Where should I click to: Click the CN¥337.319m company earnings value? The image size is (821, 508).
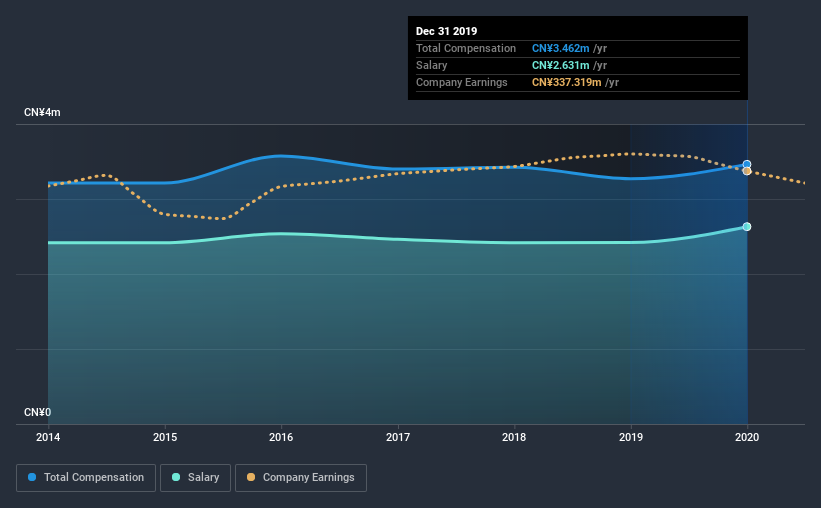(x=567, y=82)
